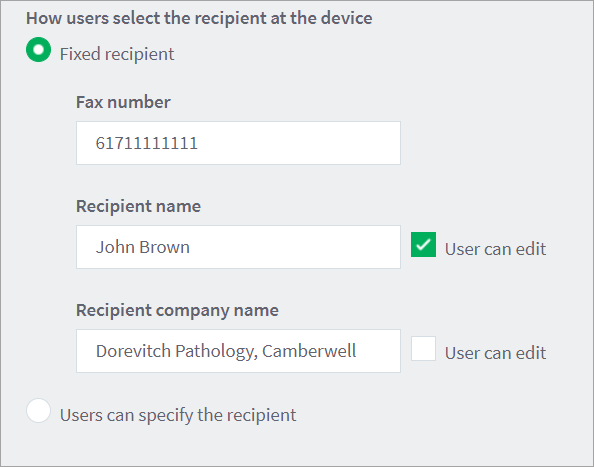Place cursor on the word Dorevitch
This screenshot has width=594, height=467.
click(x=133, y=351)
